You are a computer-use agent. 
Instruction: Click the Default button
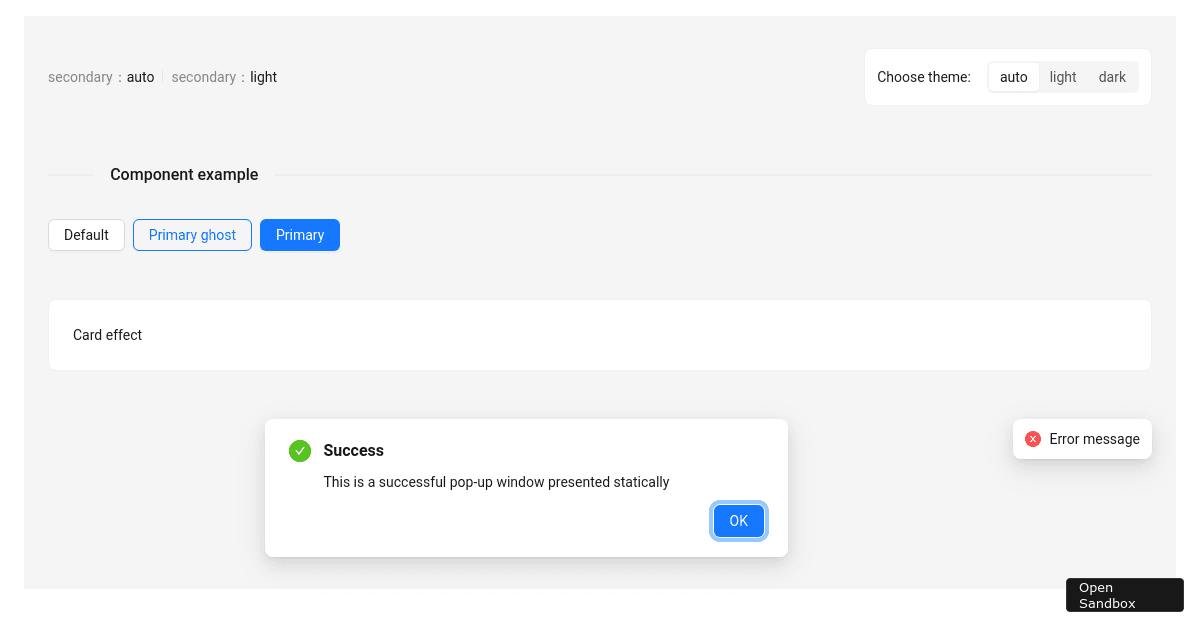86,235
